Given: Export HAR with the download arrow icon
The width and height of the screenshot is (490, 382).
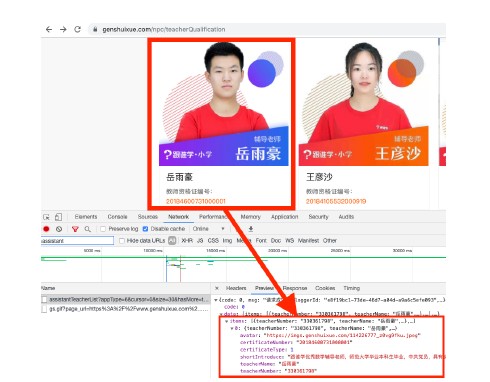Looking at the screenshot, I should click(251, 229).
